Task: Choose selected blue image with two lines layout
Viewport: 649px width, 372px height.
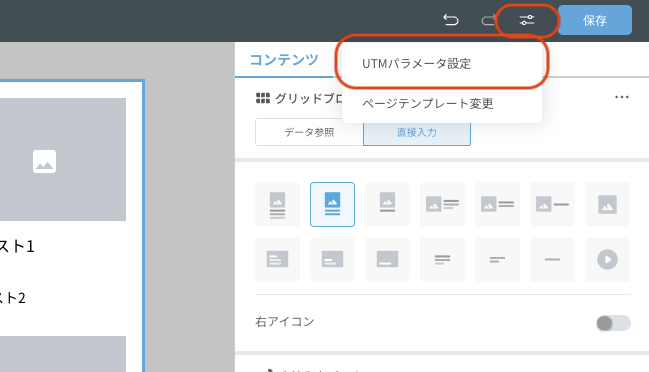Action: [332, 204]
